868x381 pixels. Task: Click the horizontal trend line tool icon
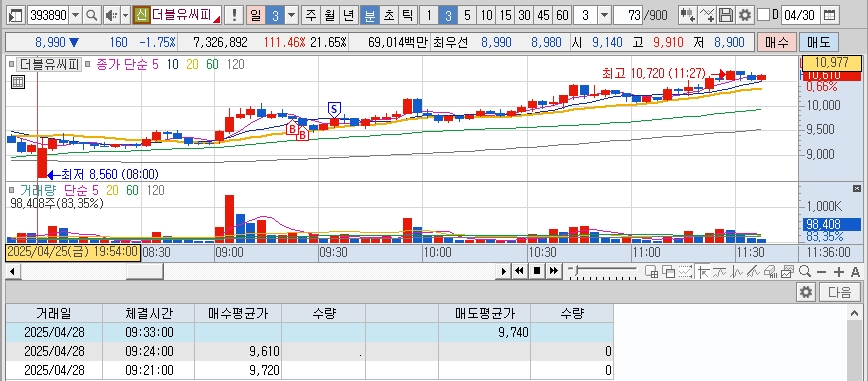pyautogui.click(x=720, y=271)
